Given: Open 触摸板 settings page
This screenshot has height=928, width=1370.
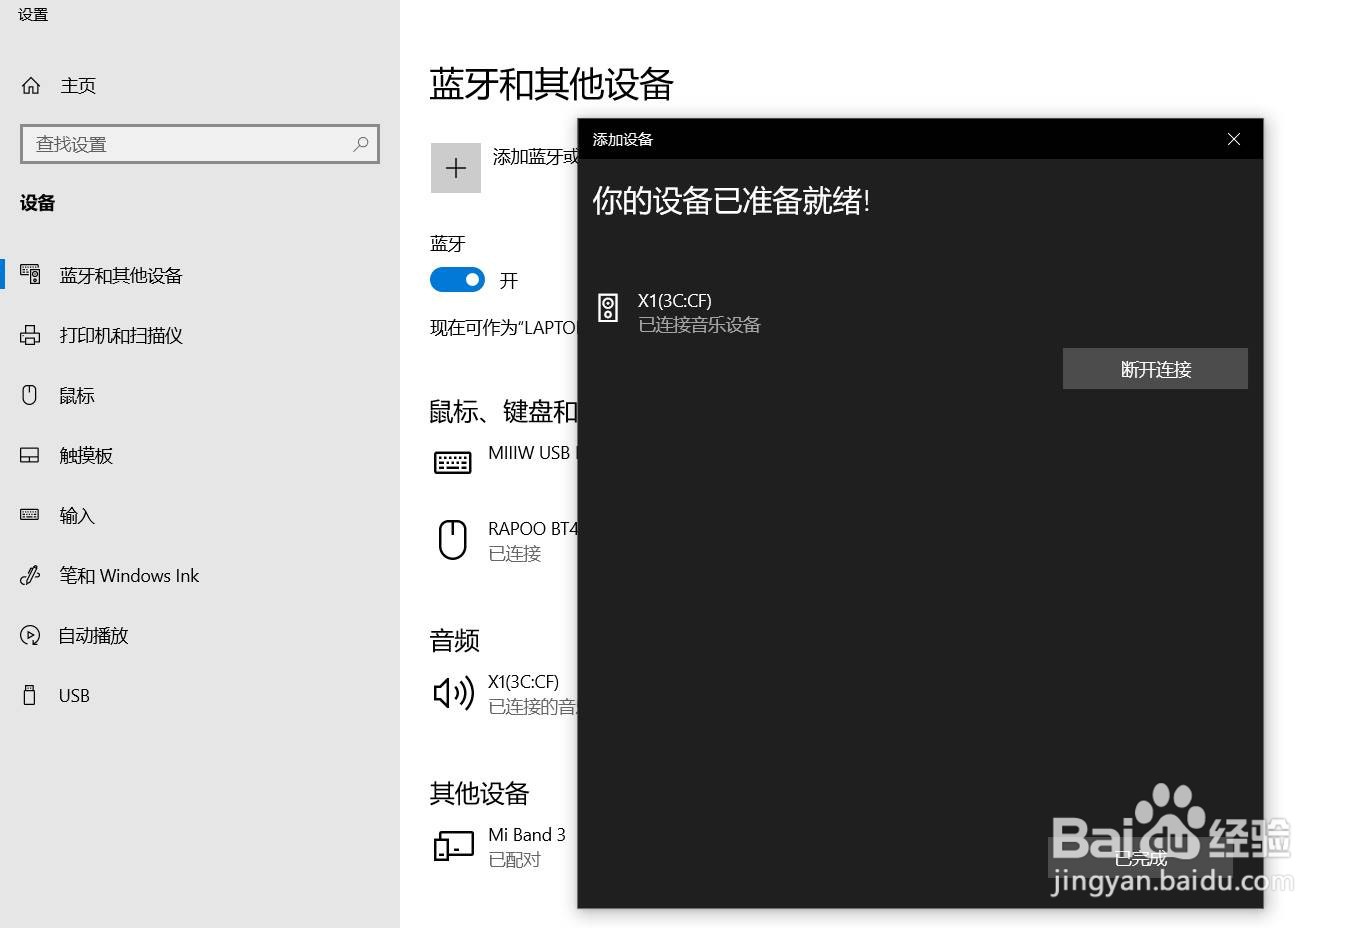Looking at the screenshot, I should [x=86, y=456].
